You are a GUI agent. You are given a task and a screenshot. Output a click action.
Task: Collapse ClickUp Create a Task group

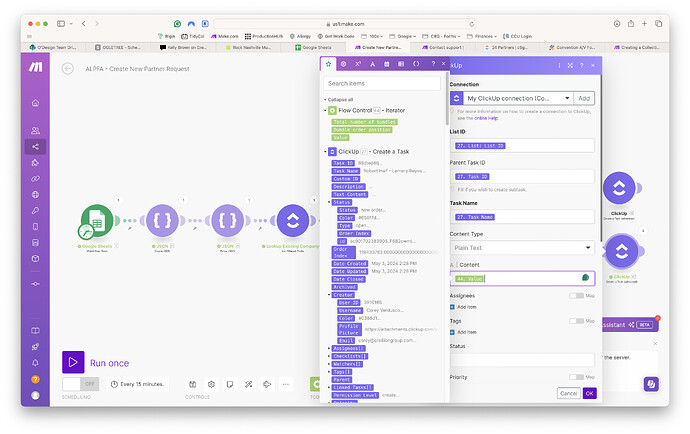click(326, 151)
